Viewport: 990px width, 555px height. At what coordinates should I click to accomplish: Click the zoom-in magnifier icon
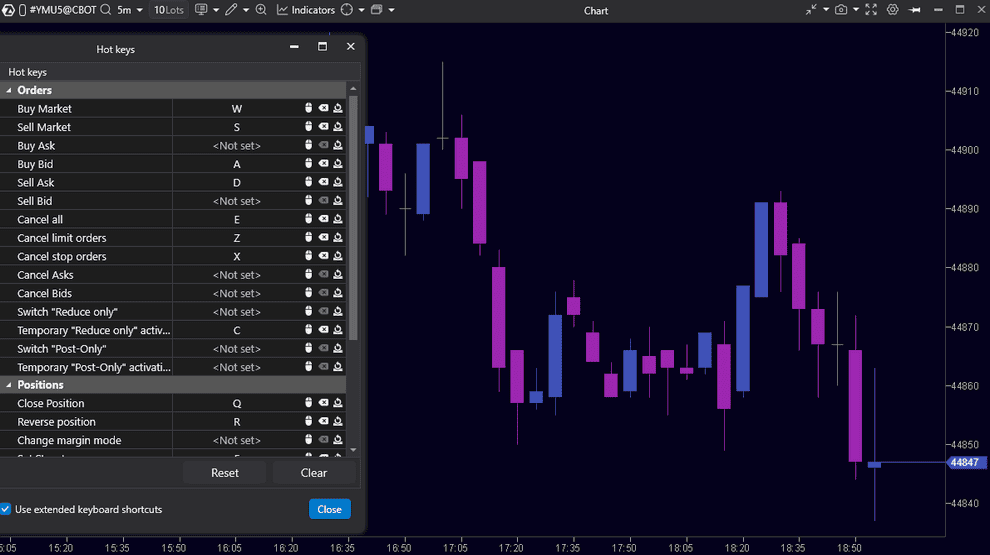pos(261,10)
